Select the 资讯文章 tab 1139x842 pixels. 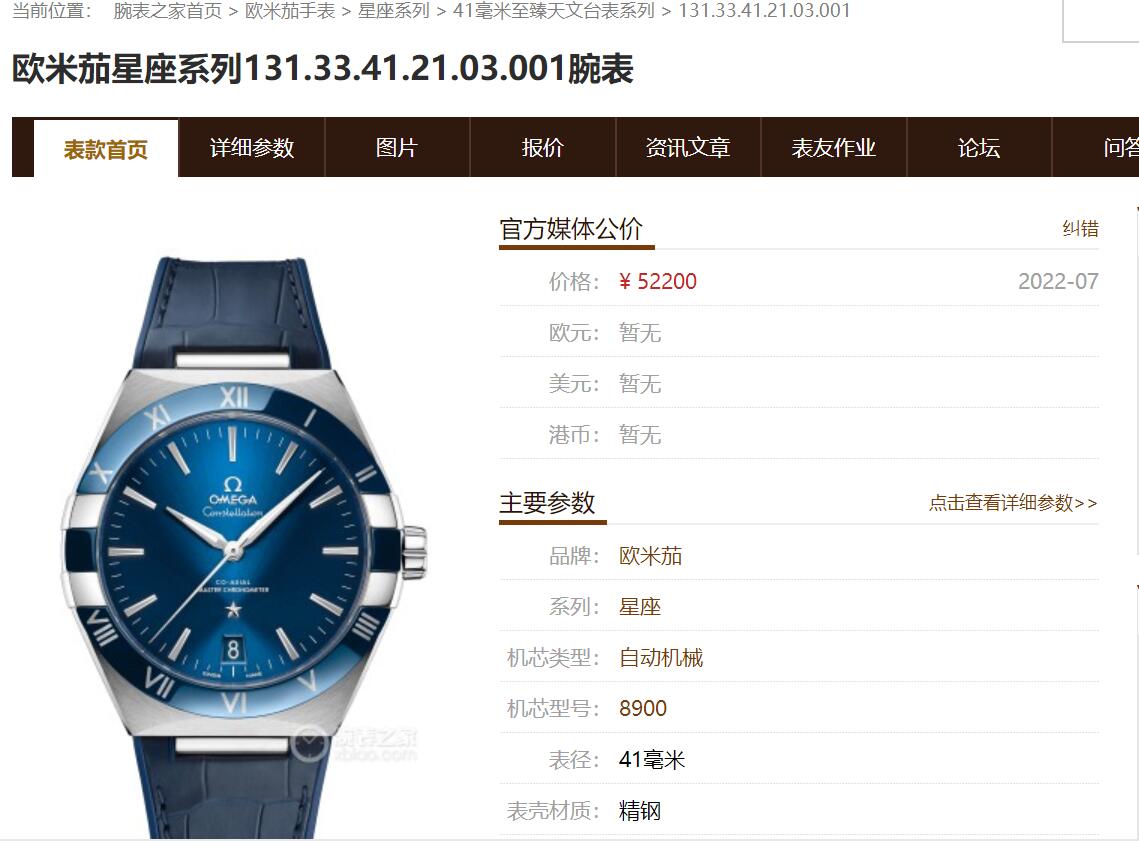(x=688, y=147)
